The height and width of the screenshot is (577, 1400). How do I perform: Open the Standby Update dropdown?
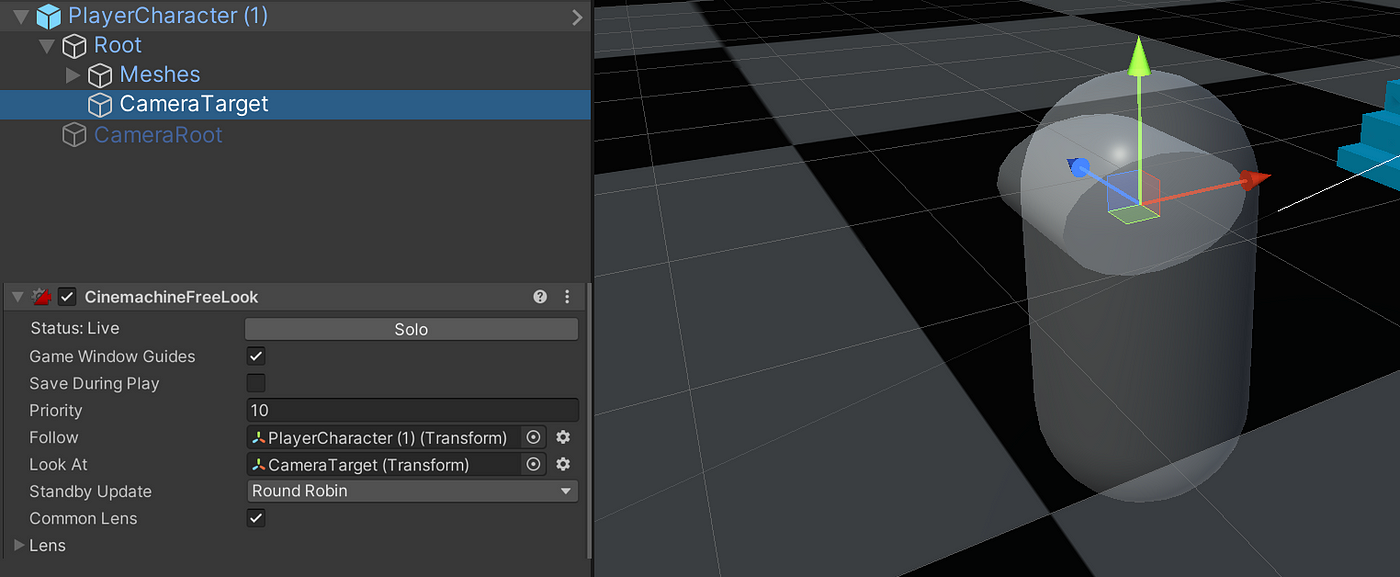pos(412,491)
